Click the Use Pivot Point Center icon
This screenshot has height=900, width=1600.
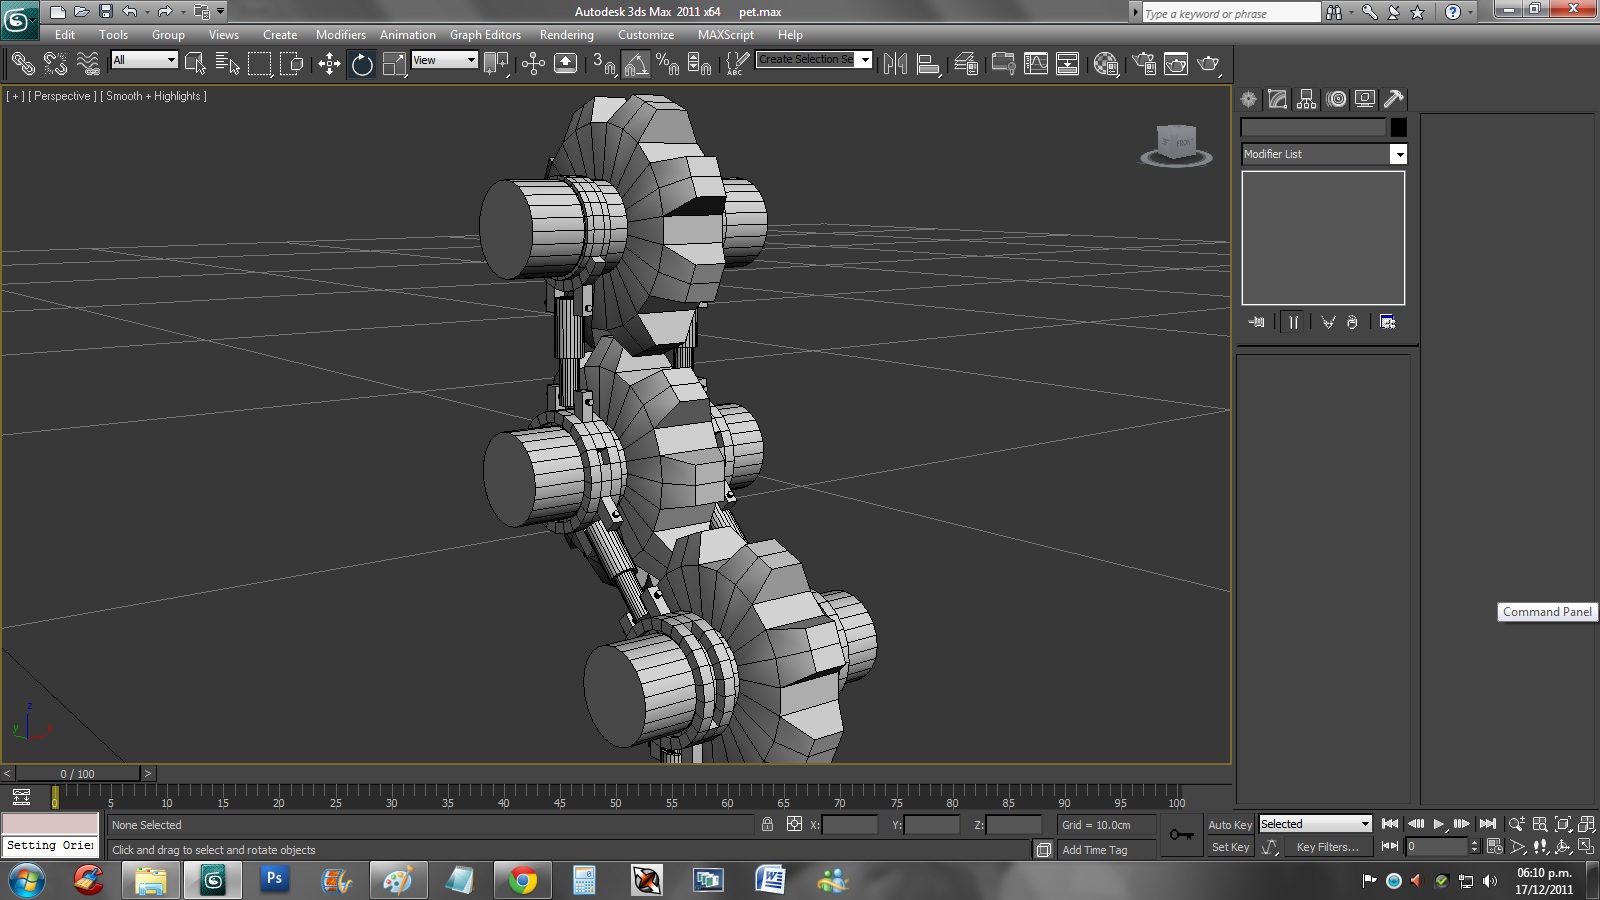(495, 64)
